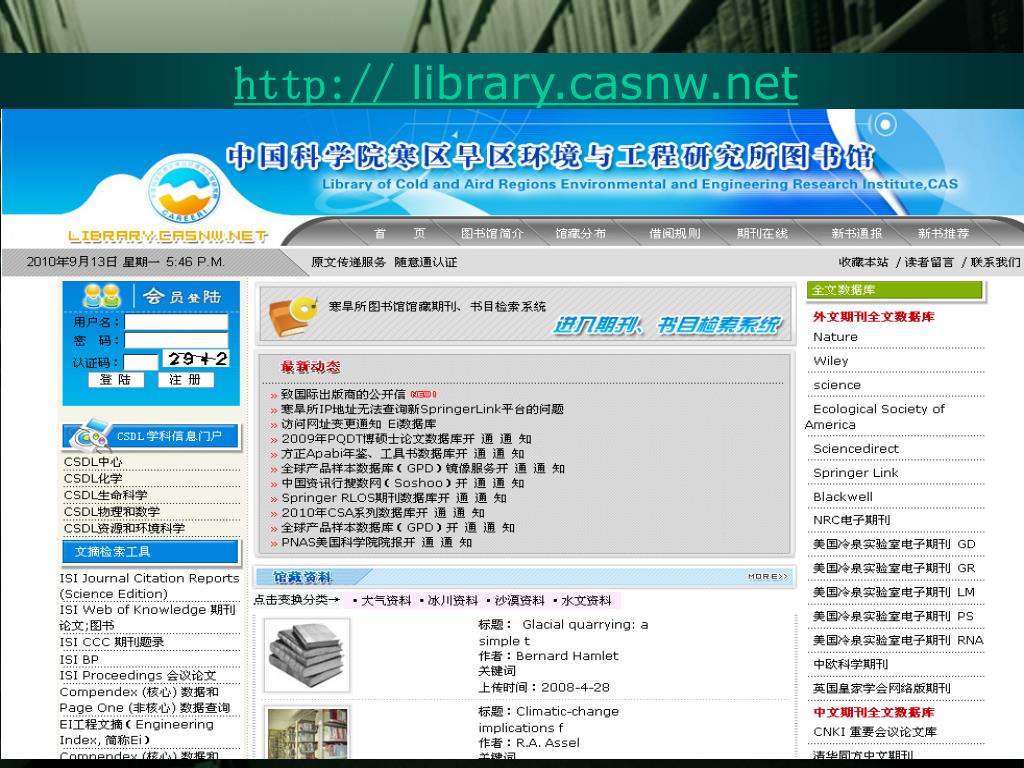Open the 新书推荐 menu item

pyautogui.click(x=943, y=233)
